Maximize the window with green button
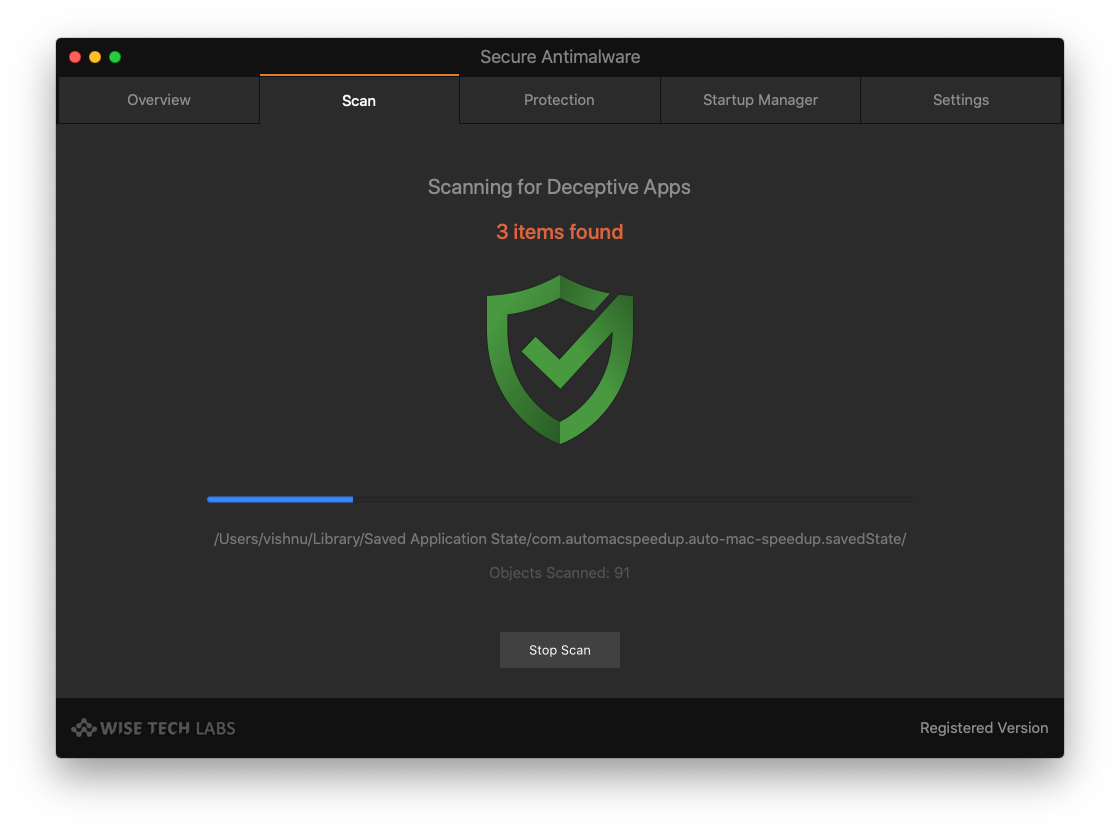 click(115, 57)
